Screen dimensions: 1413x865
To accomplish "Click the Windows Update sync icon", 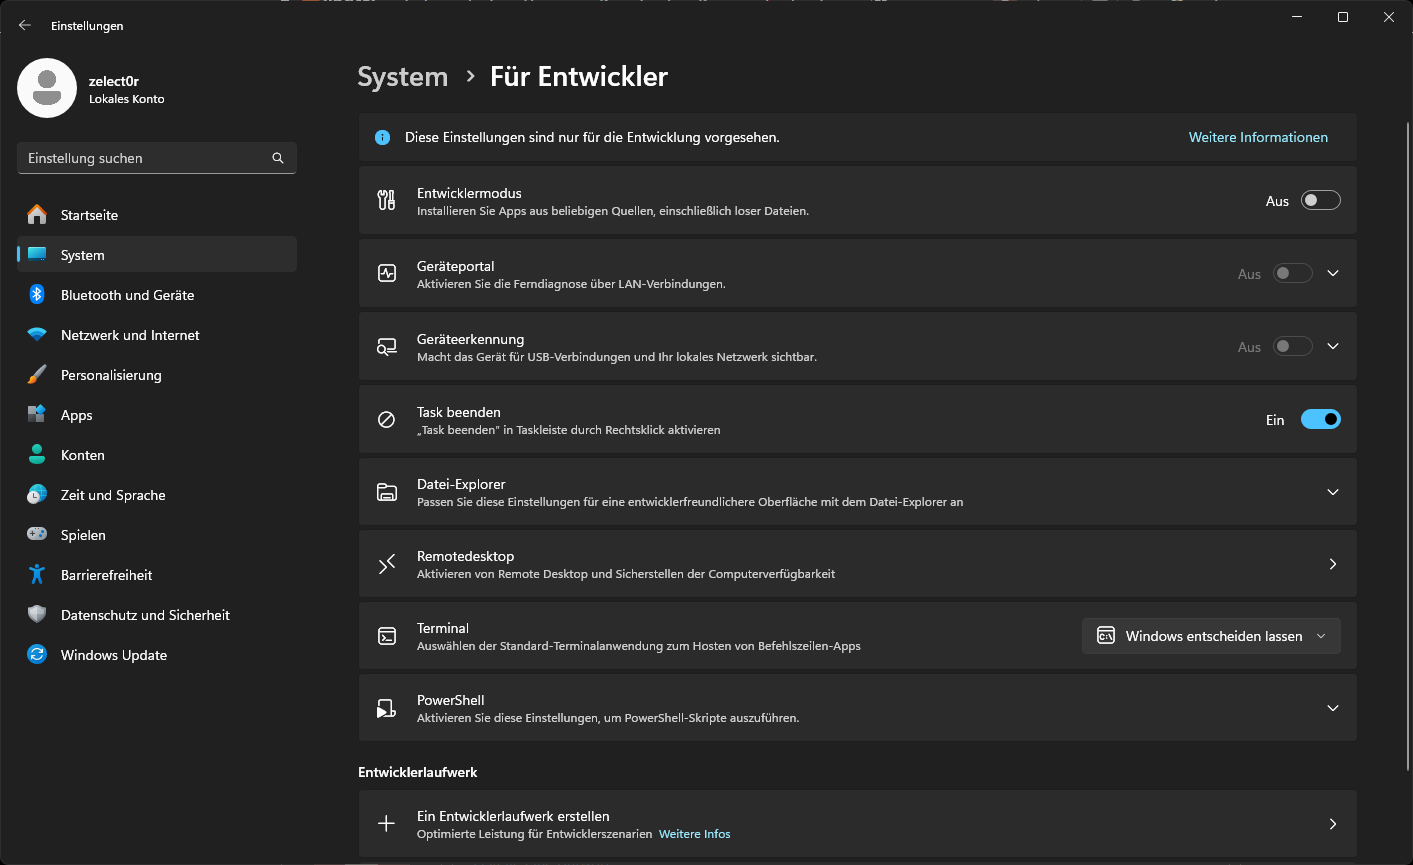I will [37, 655].
